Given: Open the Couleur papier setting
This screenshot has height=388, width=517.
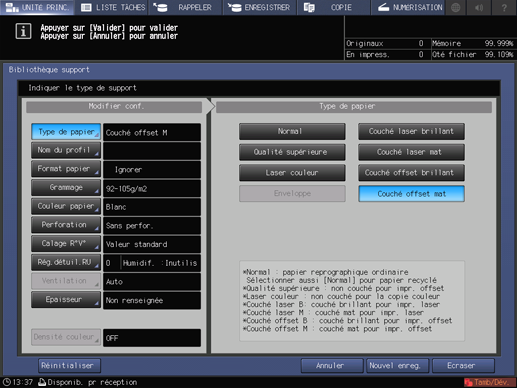Looking at the screenshot, I should click(66, 206).
